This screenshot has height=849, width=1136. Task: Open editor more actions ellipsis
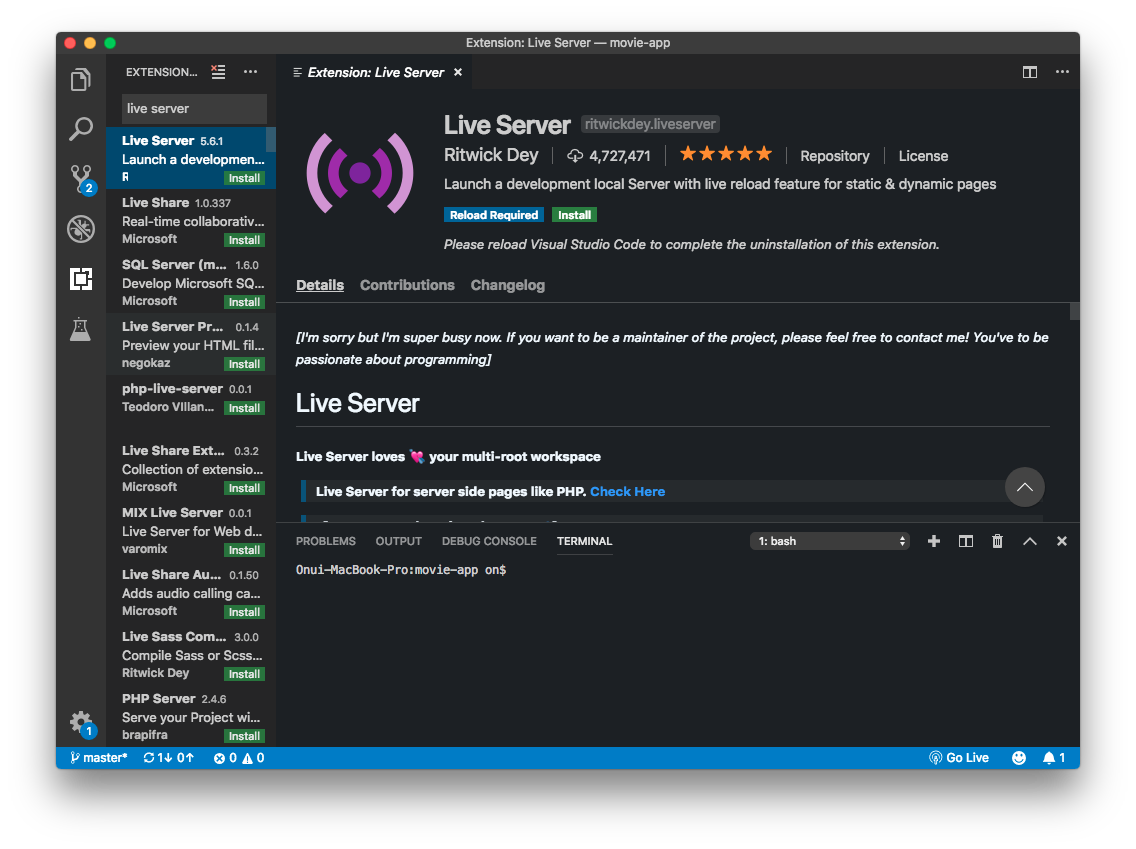point(1062,72)
